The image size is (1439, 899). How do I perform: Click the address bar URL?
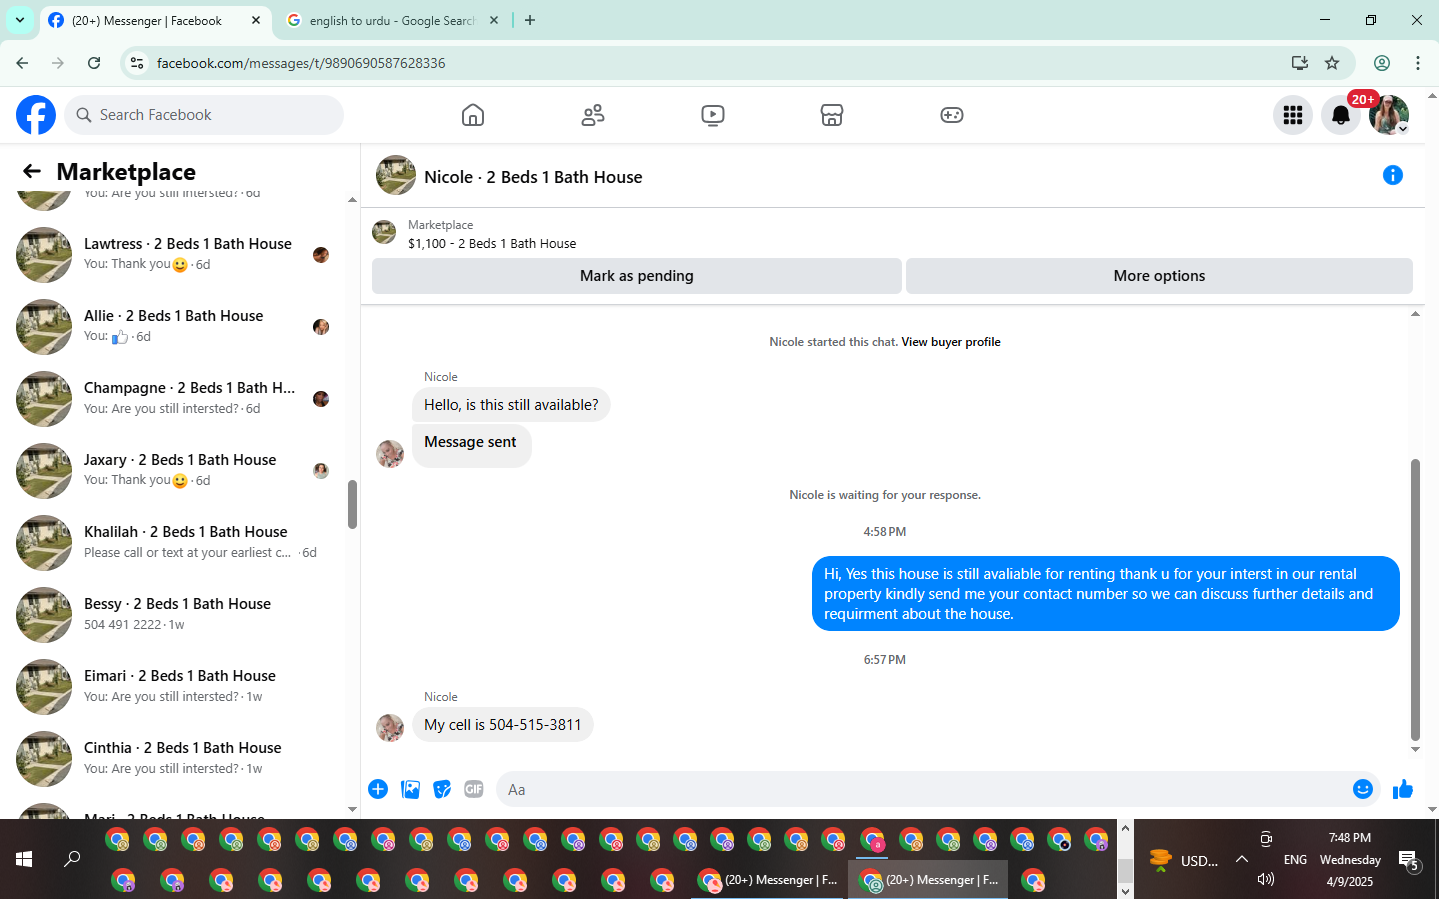coord(301,63)
